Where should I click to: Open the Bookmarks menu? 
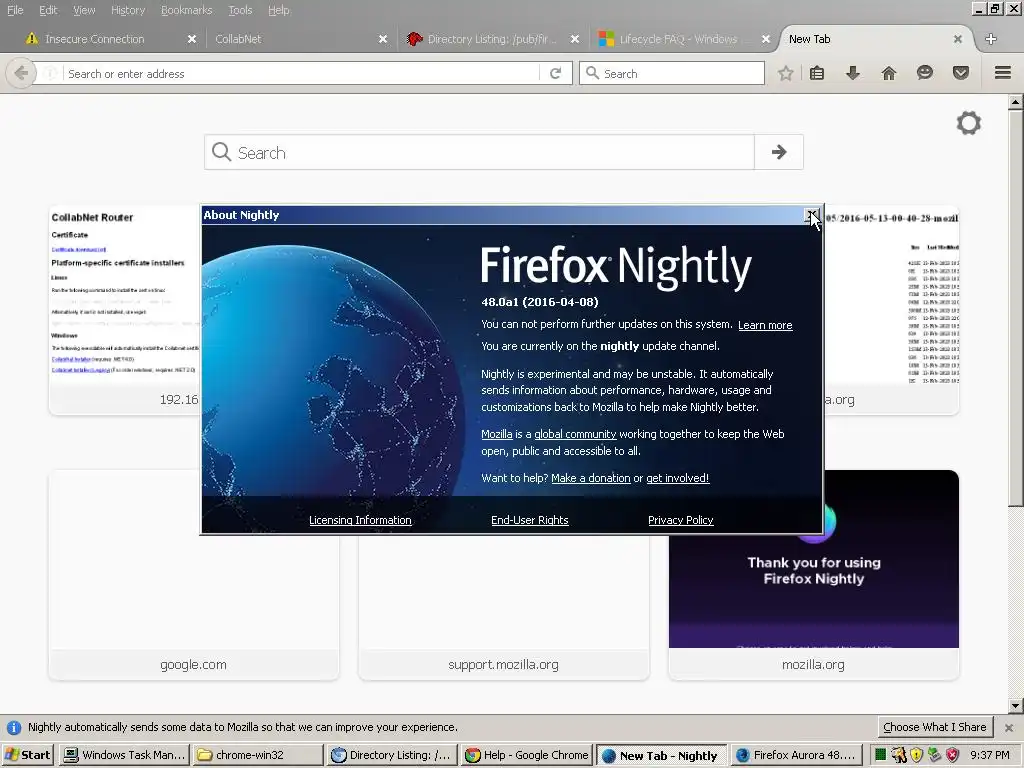point(187,10)
